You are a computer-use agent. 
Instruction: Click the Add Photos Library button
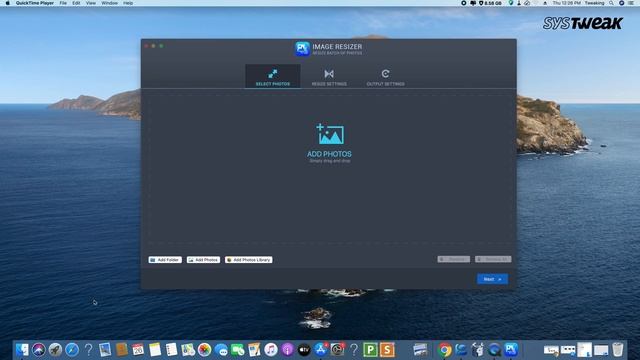coord(249,260)
